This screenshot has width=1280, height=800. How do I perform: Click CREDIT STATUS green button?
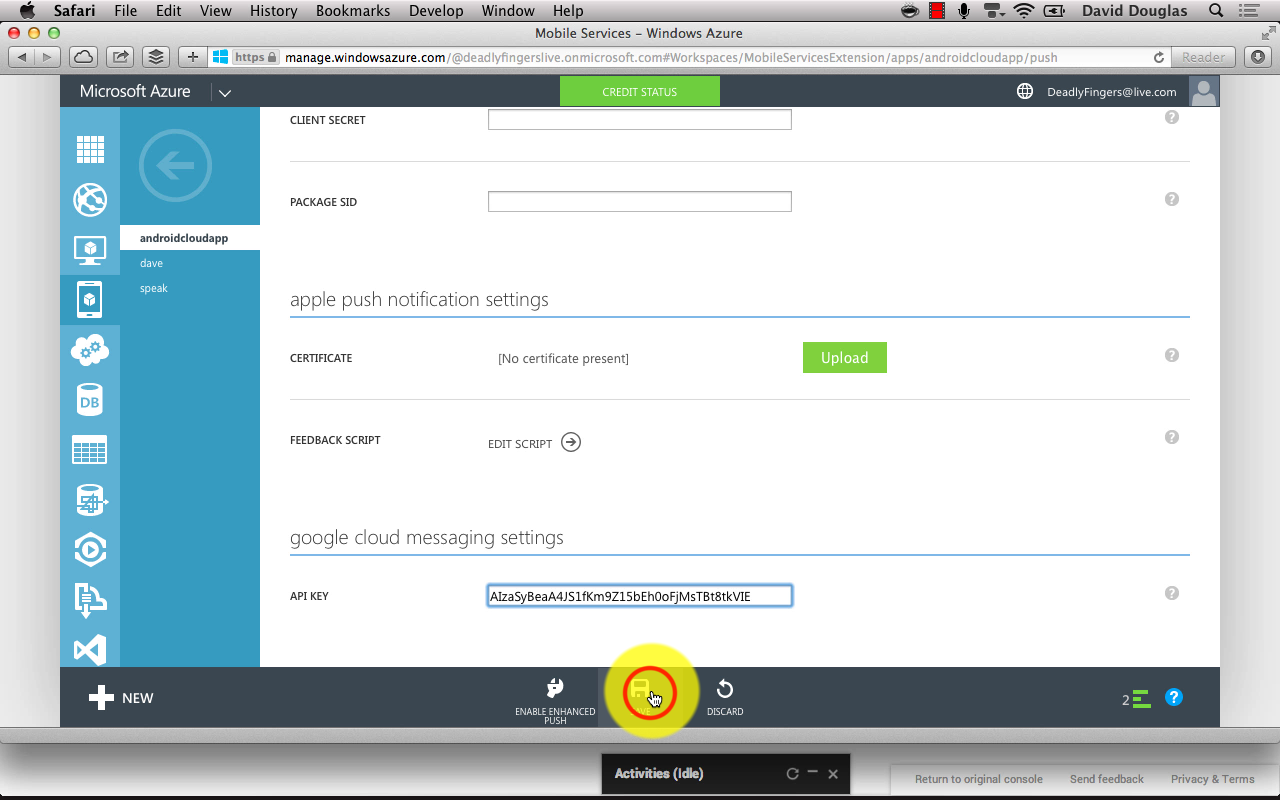point(640,92)
